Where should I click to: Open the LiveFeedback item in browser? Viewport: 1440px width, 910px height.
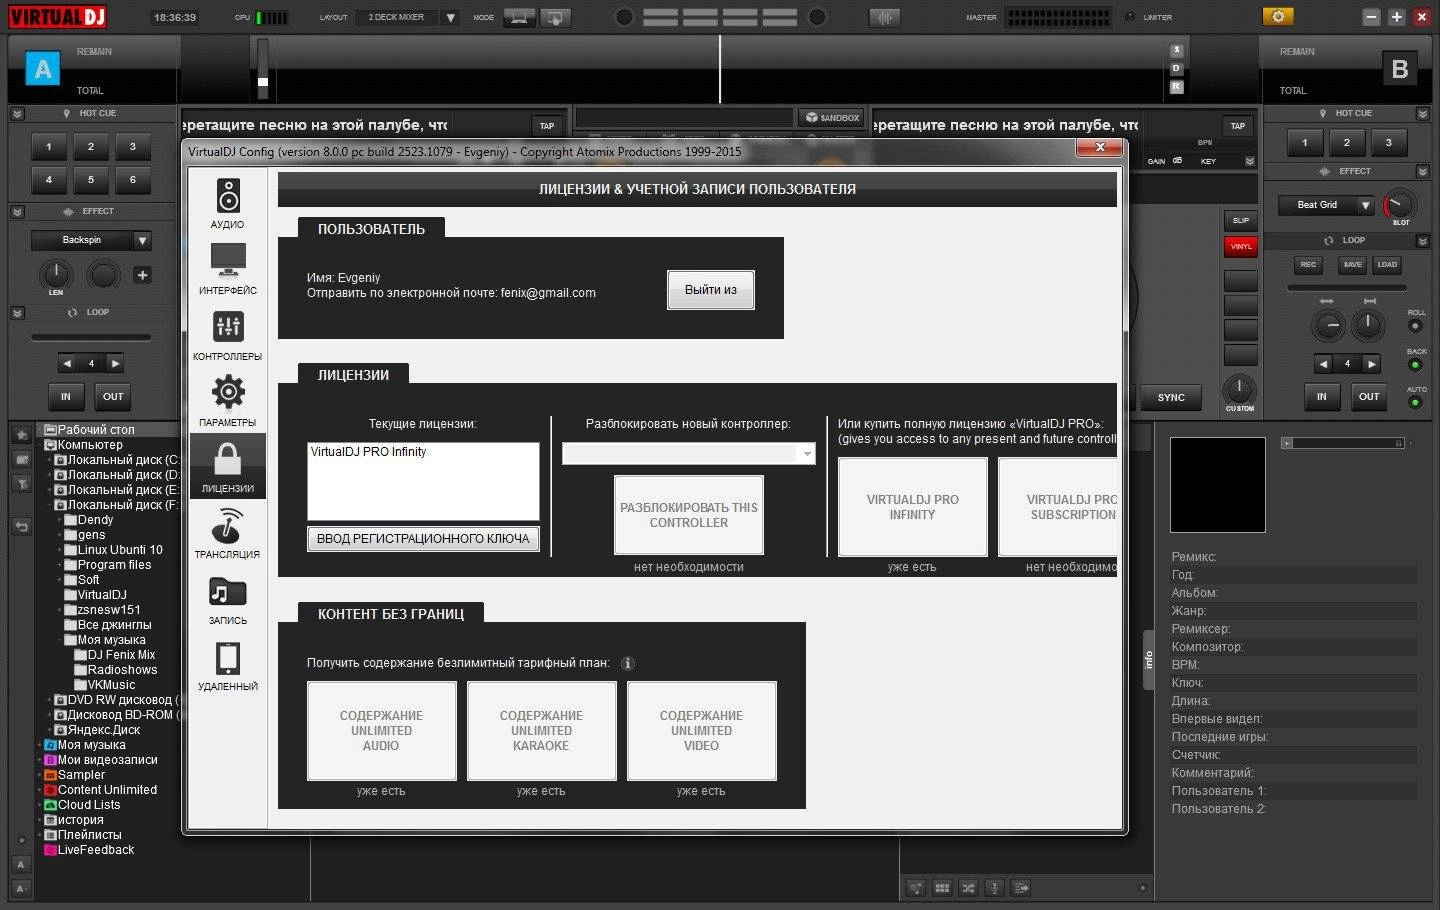coord(88,850)
